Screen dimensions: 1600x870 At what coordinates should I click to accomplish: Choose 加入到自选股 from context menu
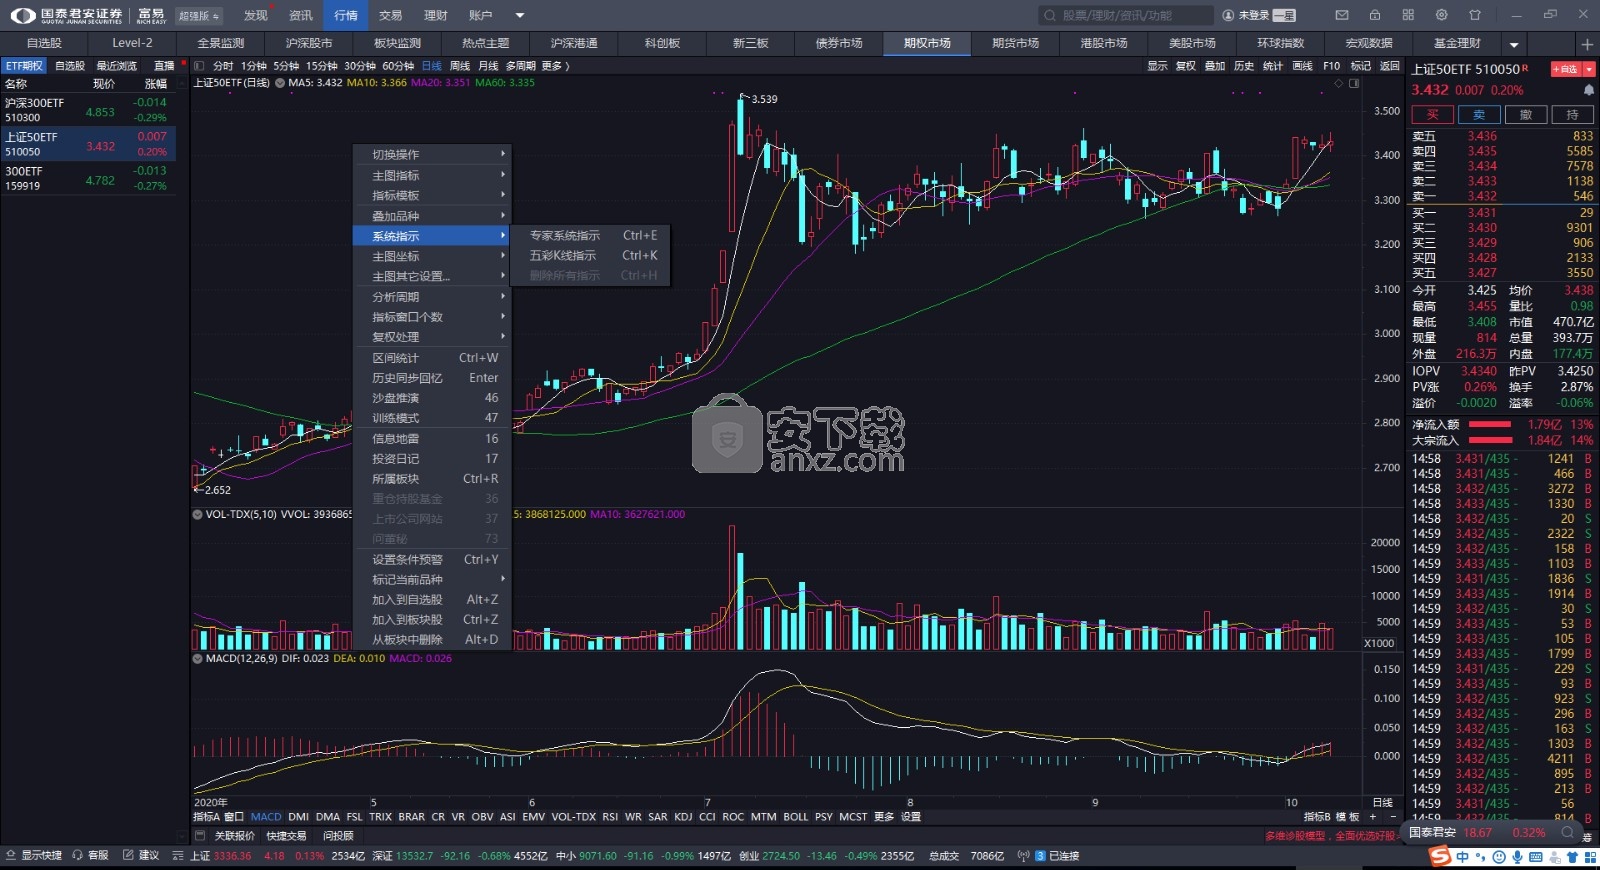[433, 600]
